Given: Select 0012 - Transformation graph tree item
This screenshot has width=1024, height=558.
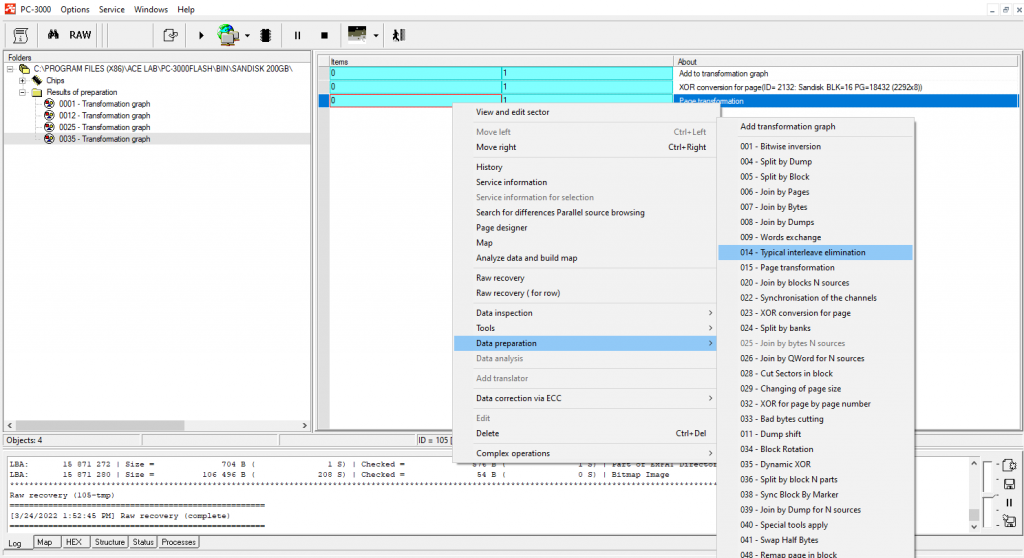Looking at the screenshot, I should pos(104,116).
